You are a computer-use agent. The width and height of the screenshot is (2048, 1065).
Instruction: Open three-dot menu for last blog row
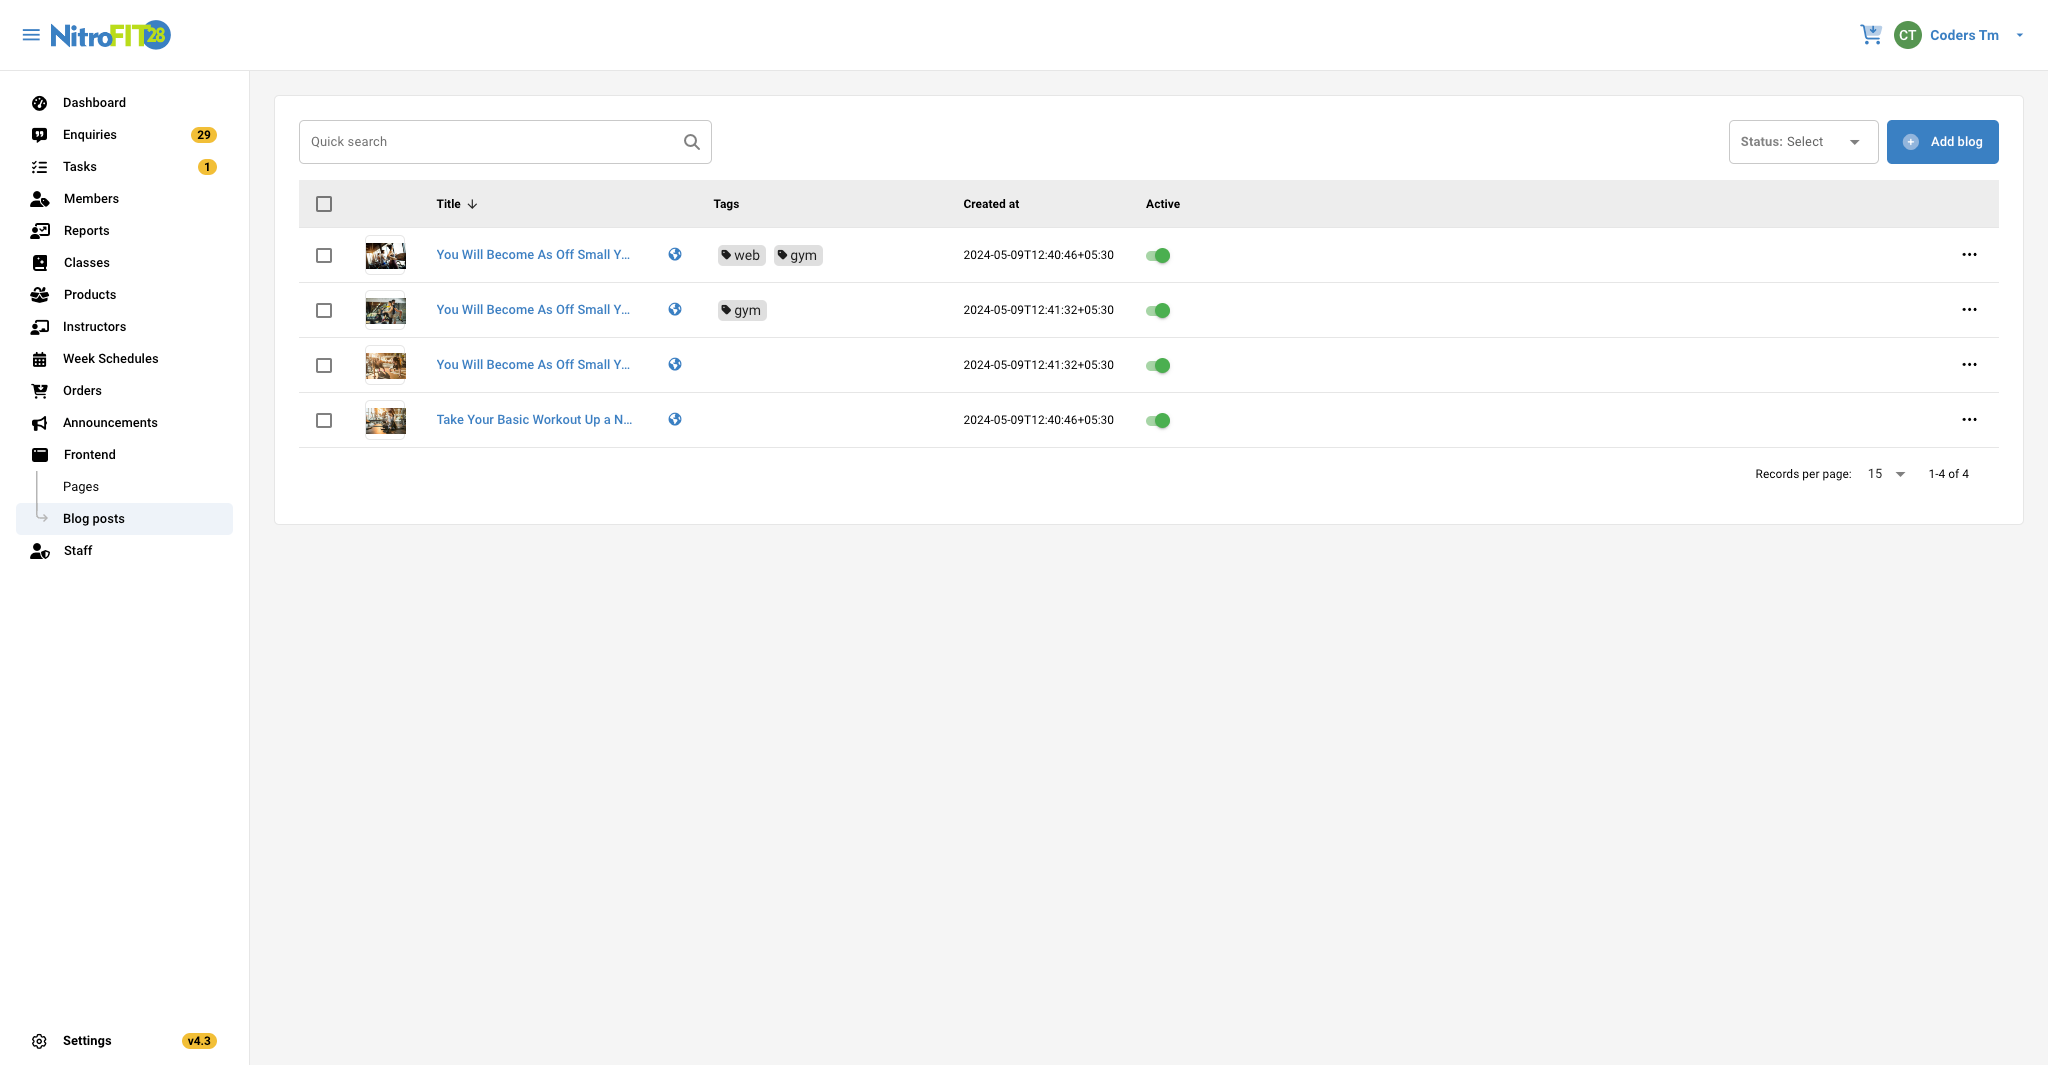pyautogui.click(x=1969, y=420)
